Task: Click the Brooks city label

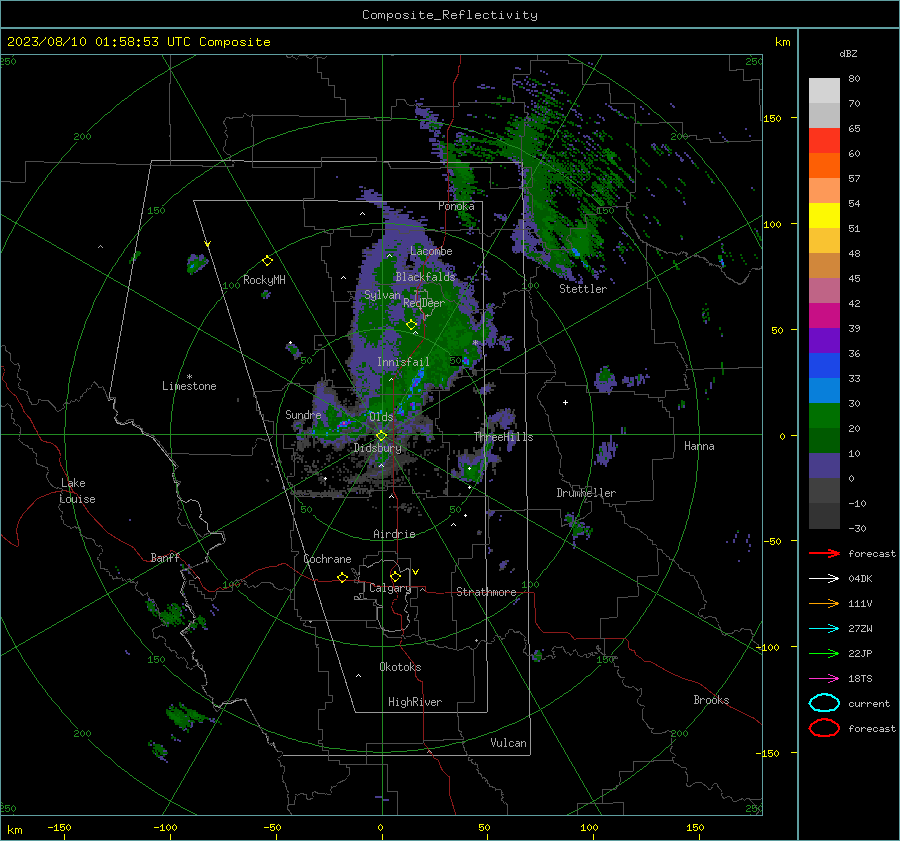Action: tap(711, 700)
